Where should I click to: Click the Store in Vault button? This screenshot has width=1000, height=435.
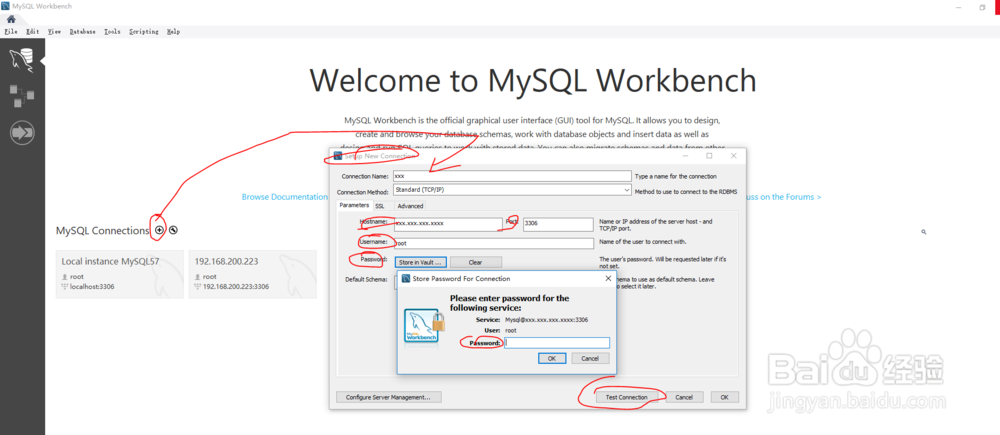pyautogui.click(x=419, y=262)
